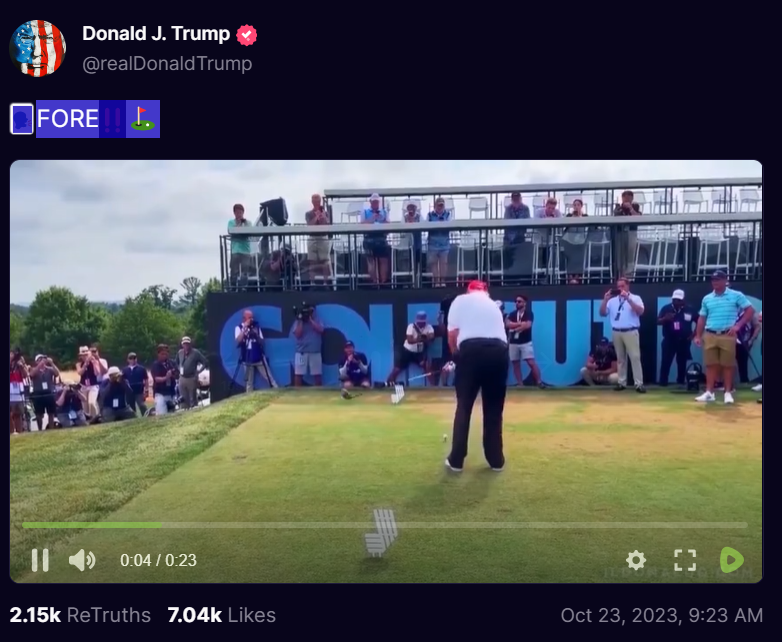Viewport: 782px width, 642px height.
Task: Click the Oct 23, 2023 timestamp
Action: (662, 615)
